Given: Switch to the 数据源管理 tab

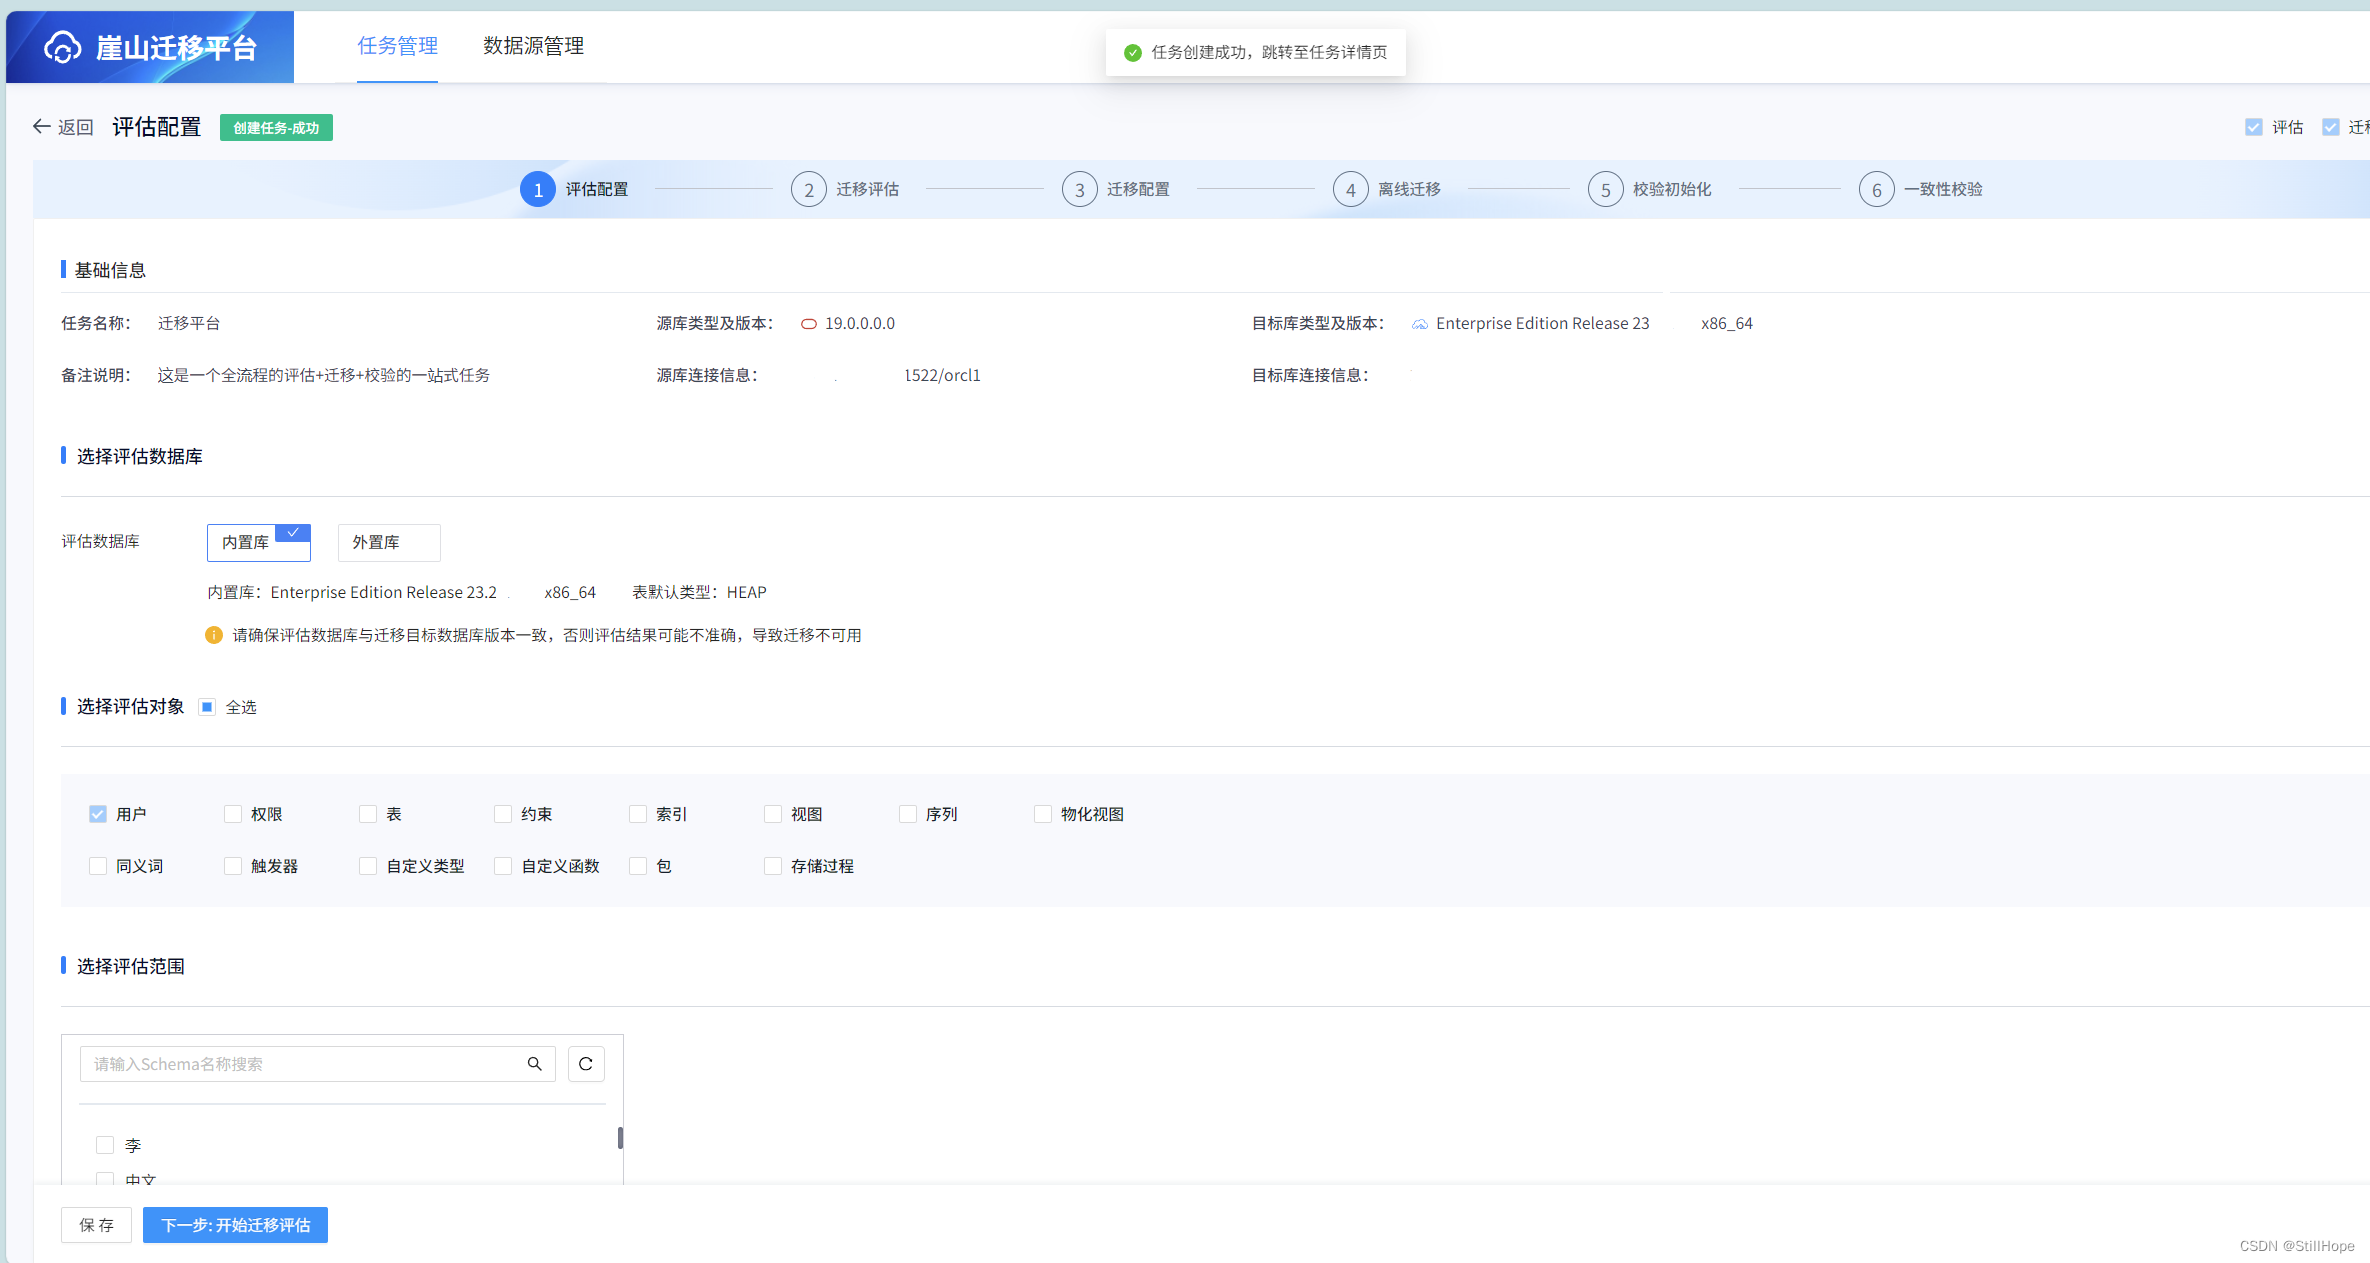Looking at the screenshot, I should click(x=533, y=46).
